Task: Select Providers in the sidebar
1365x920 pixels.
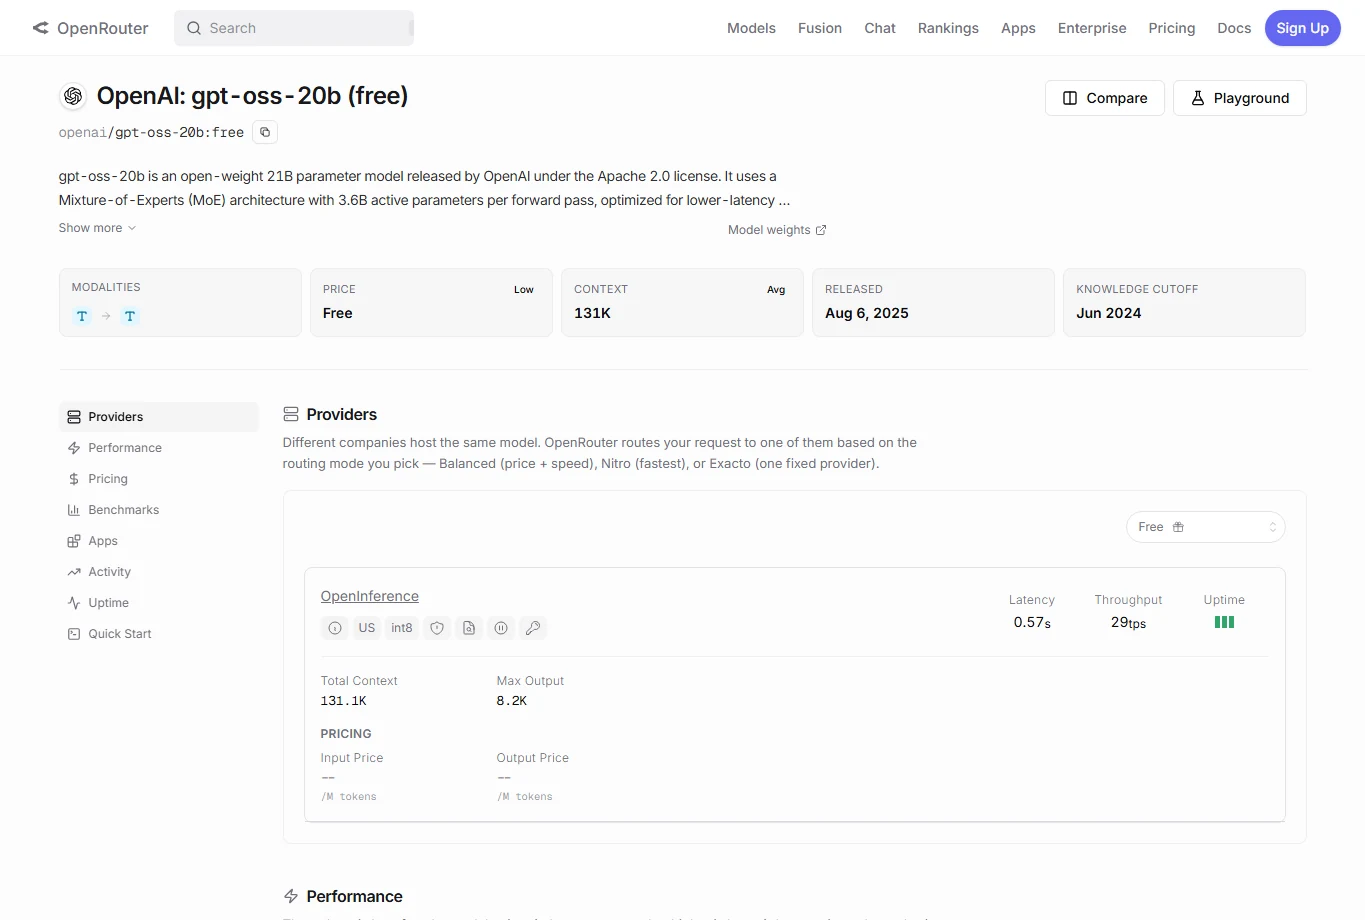Action: pyautogui.click(x=158, y=417)
